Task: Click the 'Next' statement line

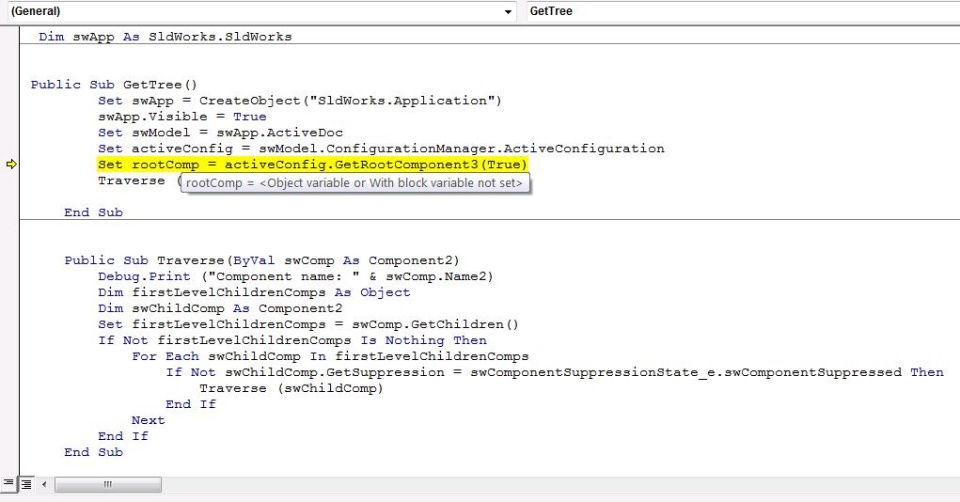Action: 148,420
